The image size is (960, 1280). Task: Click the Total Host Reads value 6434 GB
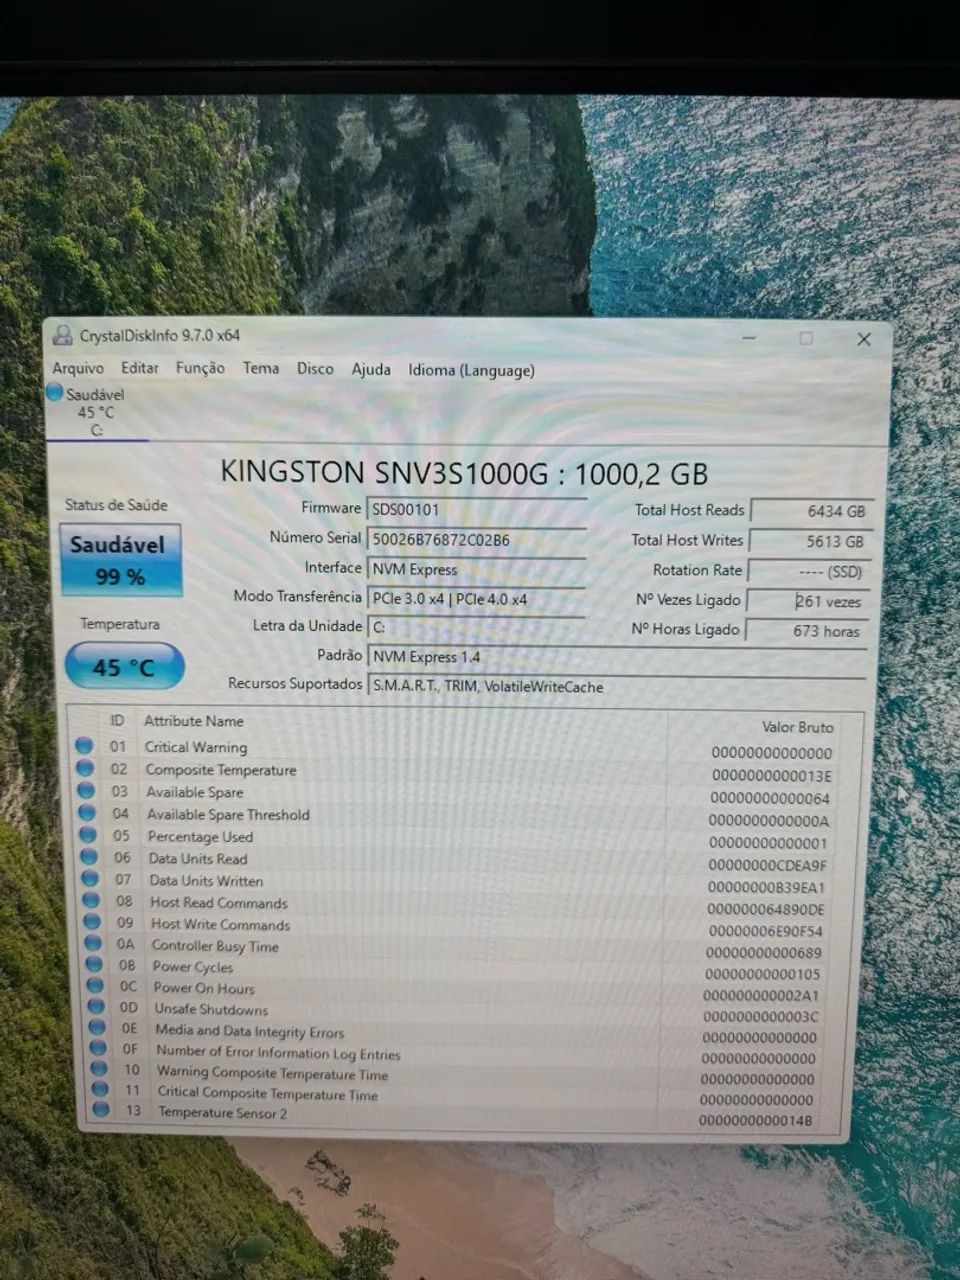click(x=812, y=511)
